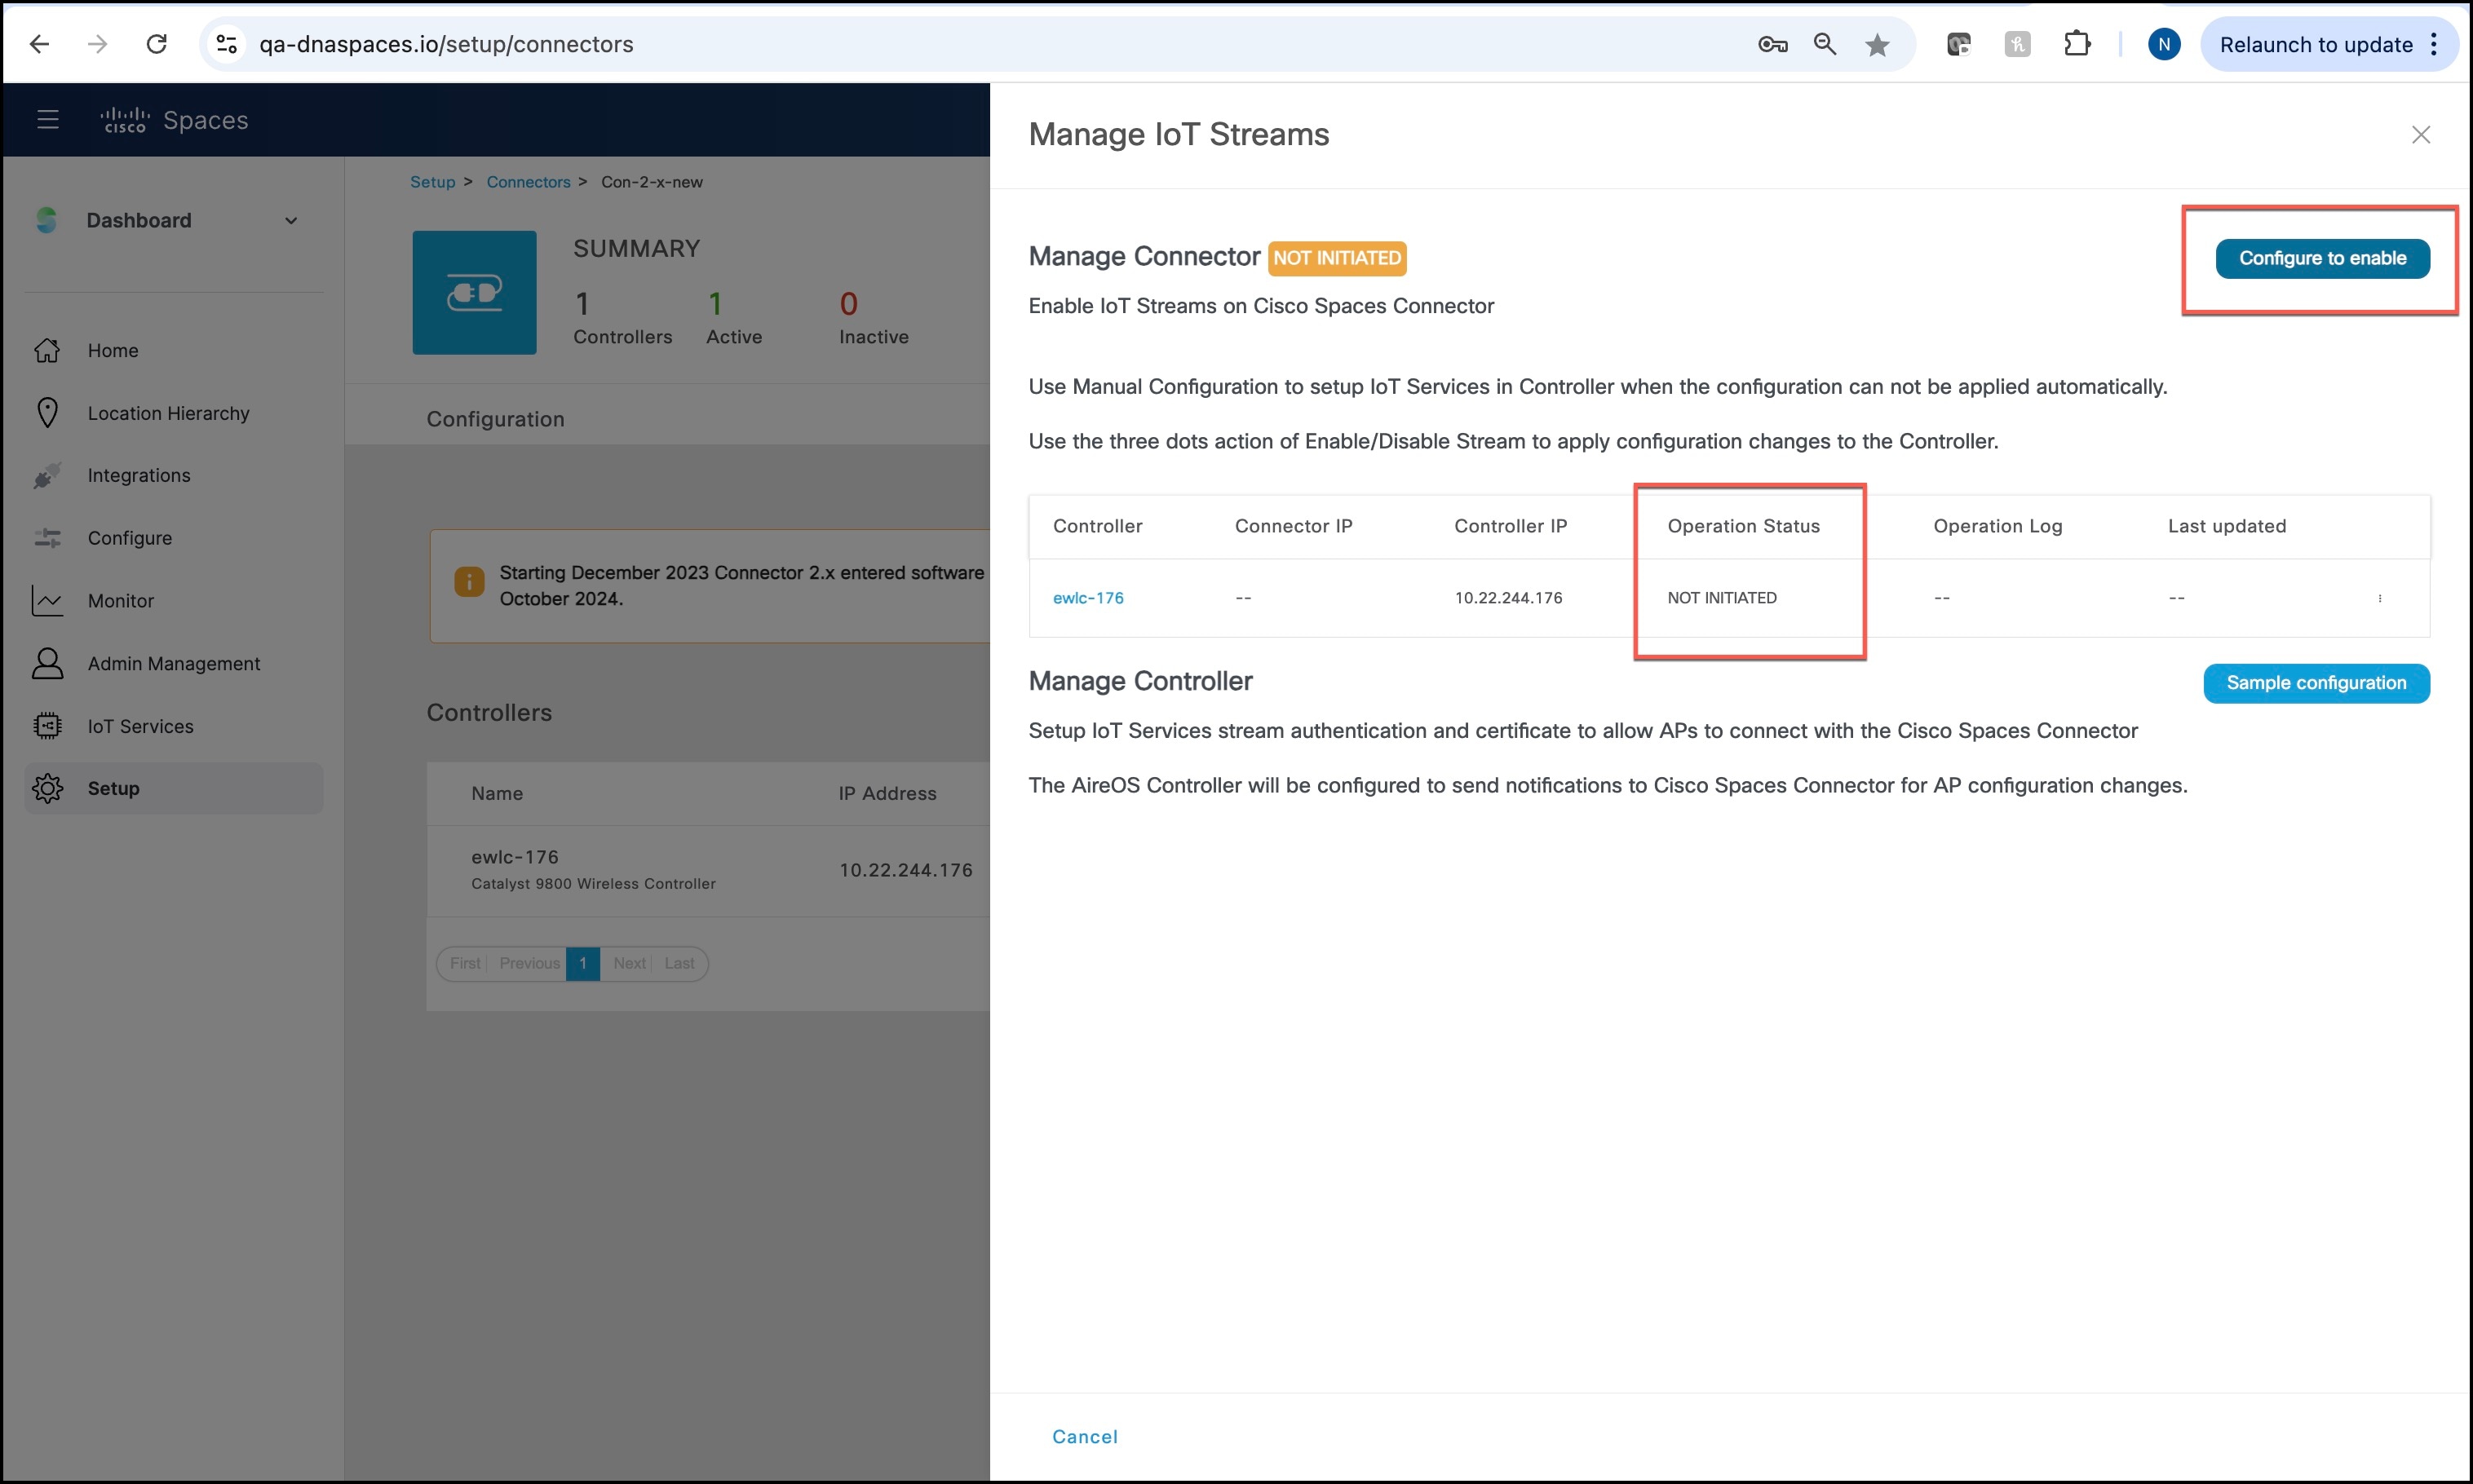
Task: Click the Name column header in Controllers table
Action: [497, 793]
